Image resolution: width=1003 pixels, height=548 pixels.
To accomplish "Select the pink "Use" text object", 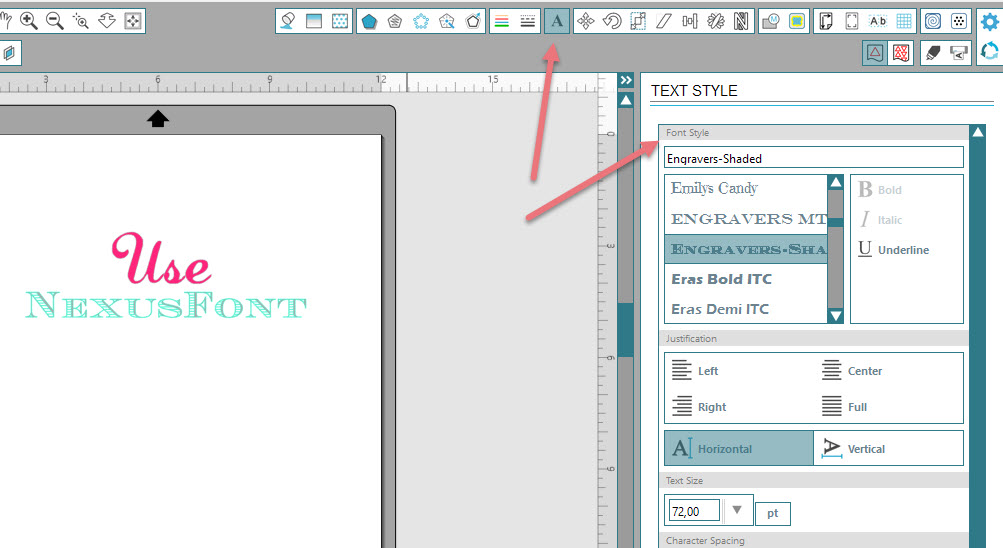I will [161, 258].
